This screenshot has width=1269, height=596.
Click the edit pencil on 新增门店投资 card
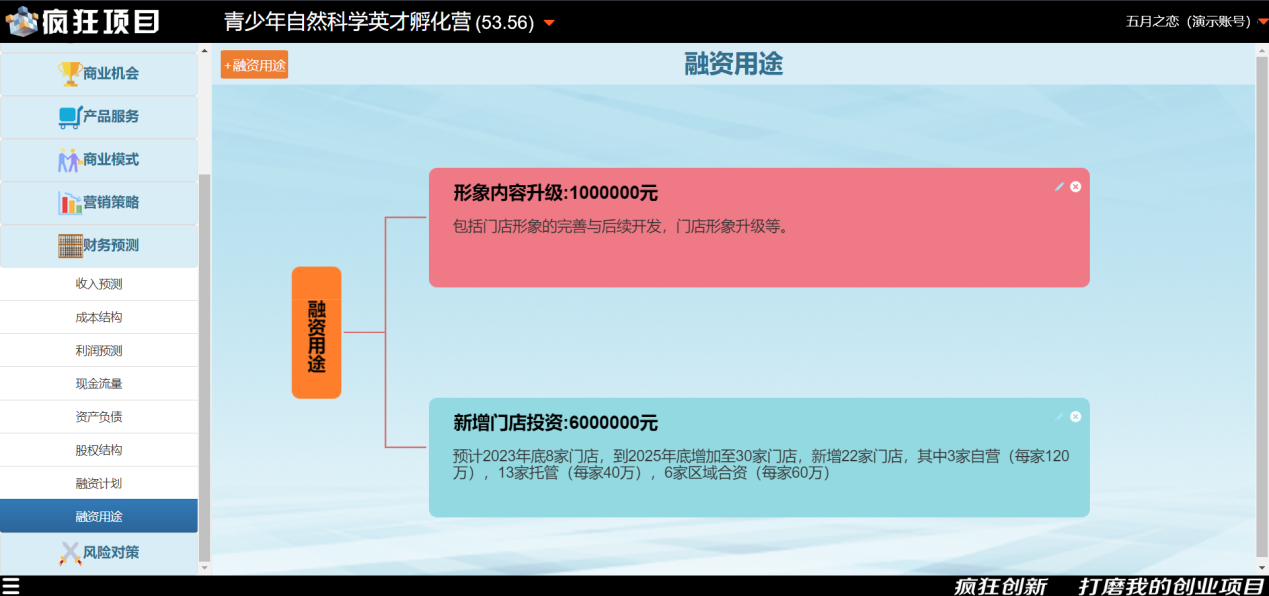coord(1059,417)
